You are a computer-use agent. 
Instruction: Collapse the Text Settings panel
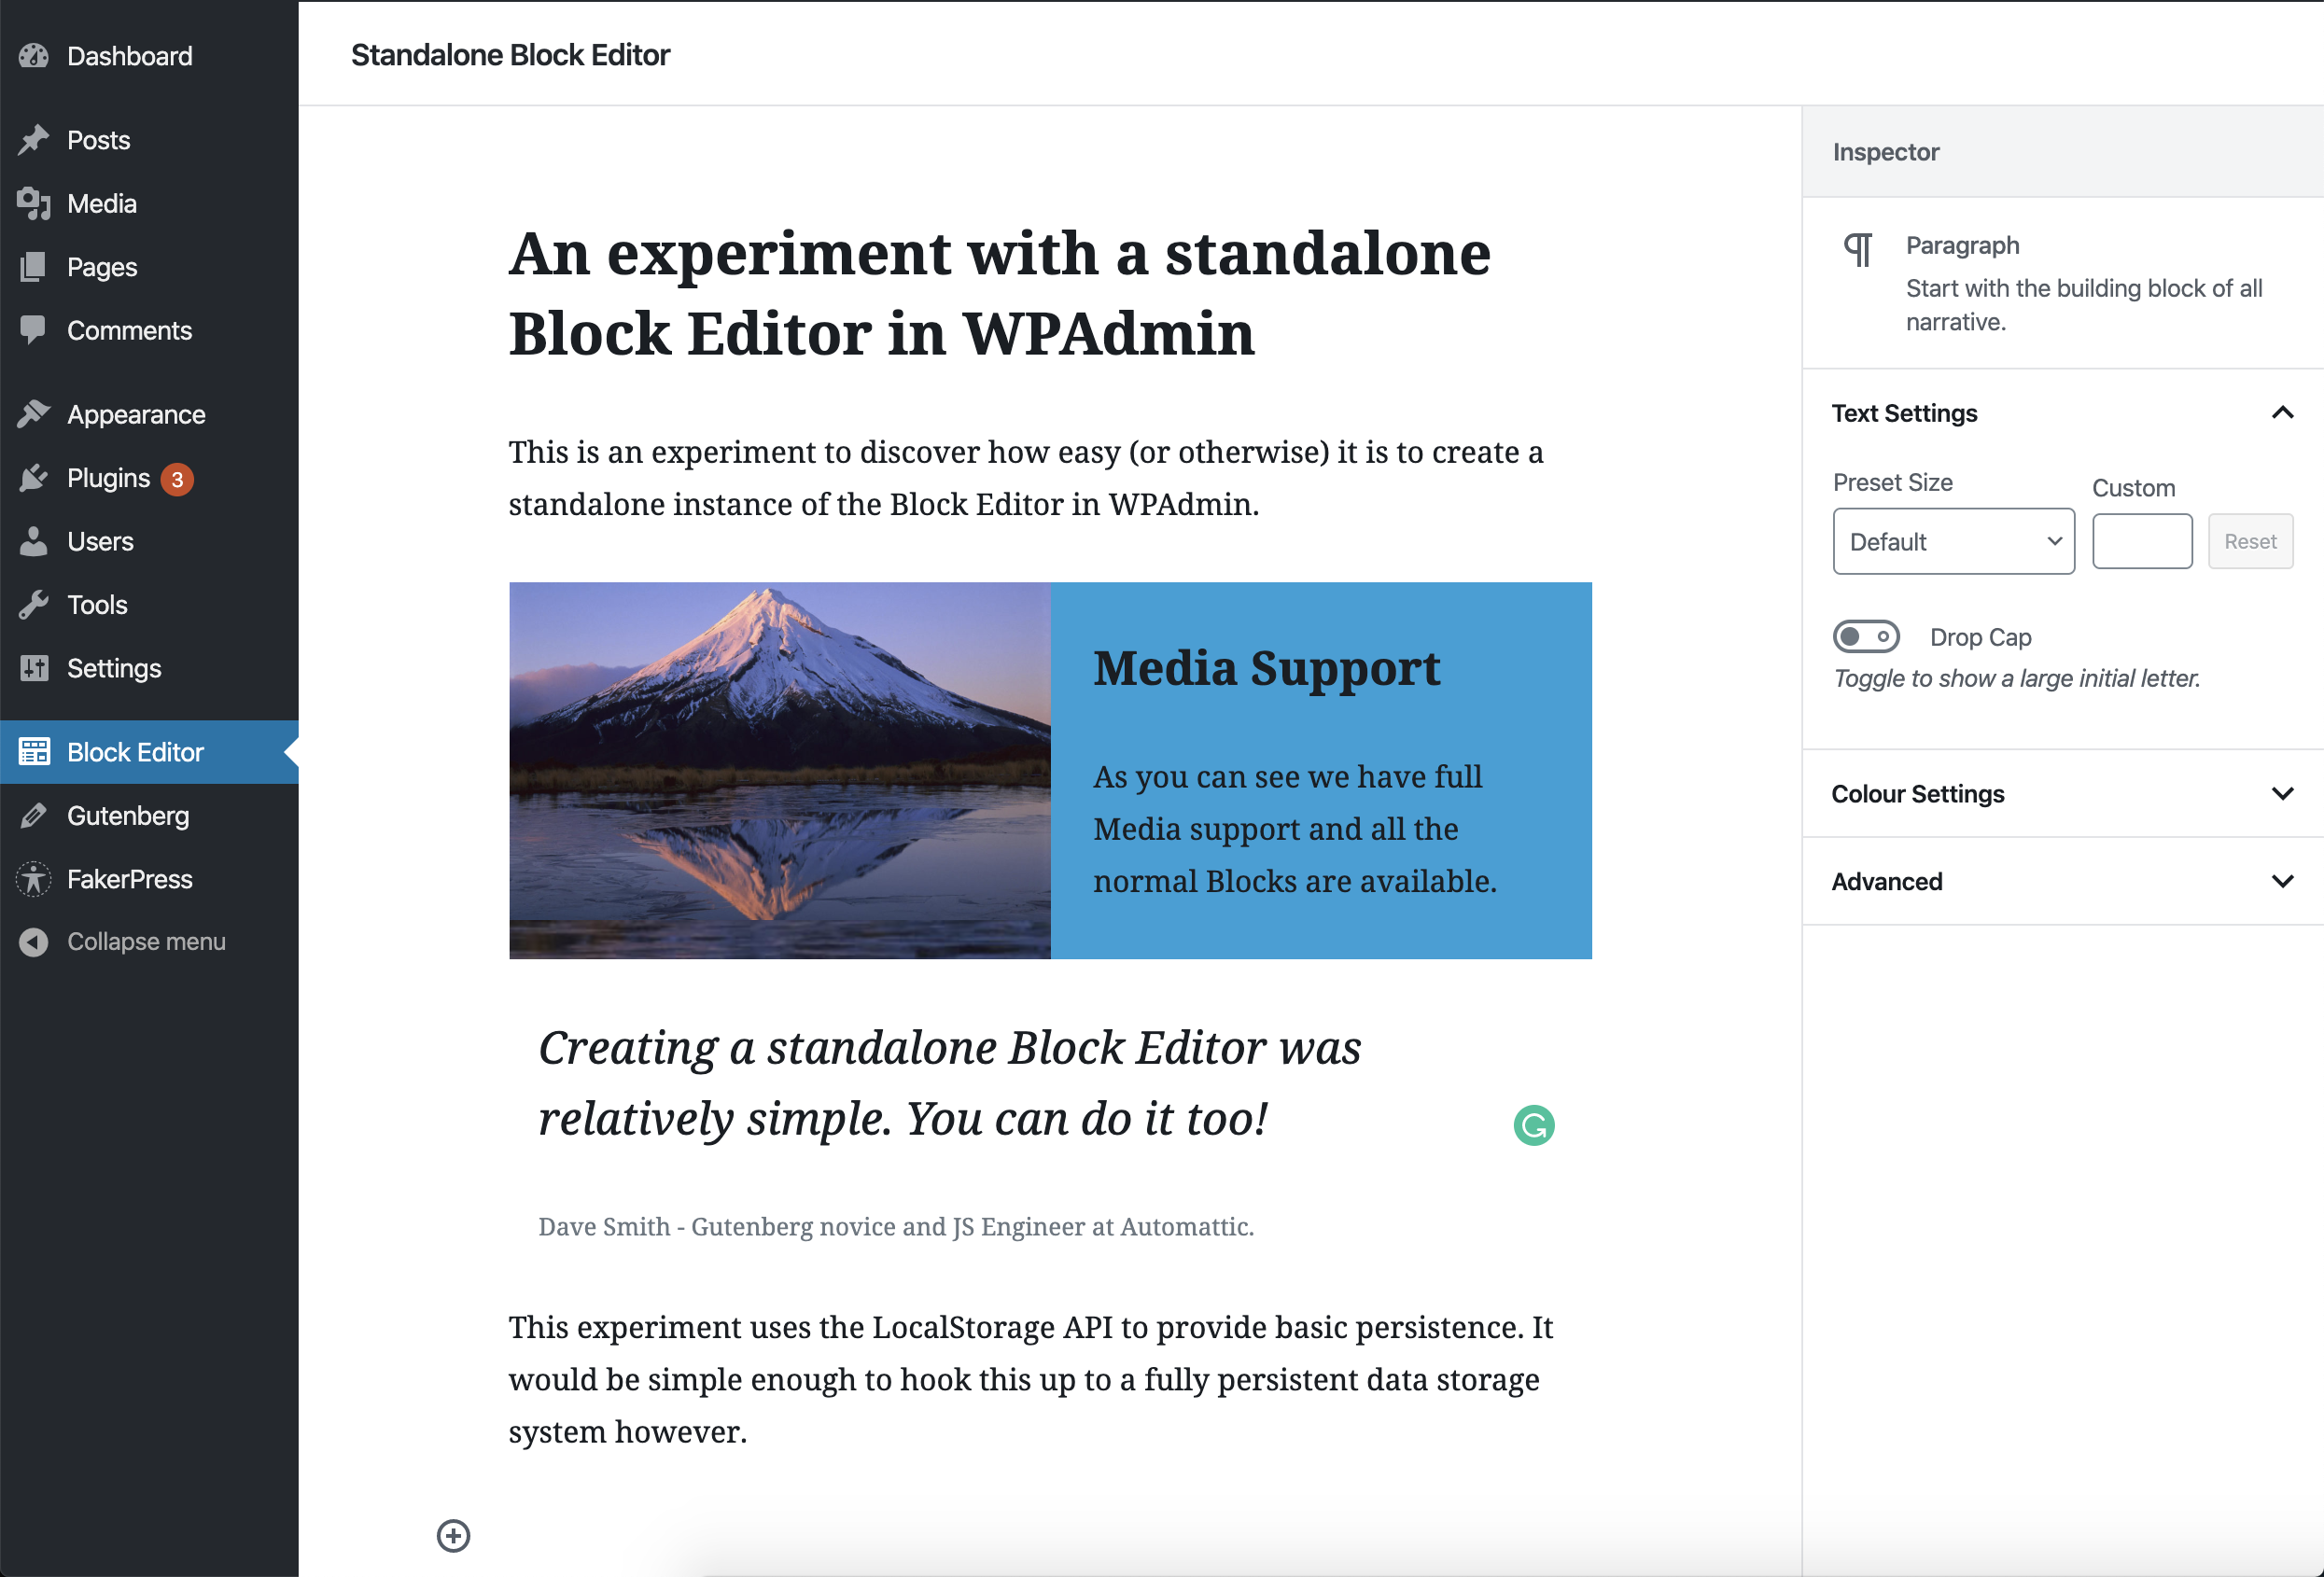tap(2281, 413)
